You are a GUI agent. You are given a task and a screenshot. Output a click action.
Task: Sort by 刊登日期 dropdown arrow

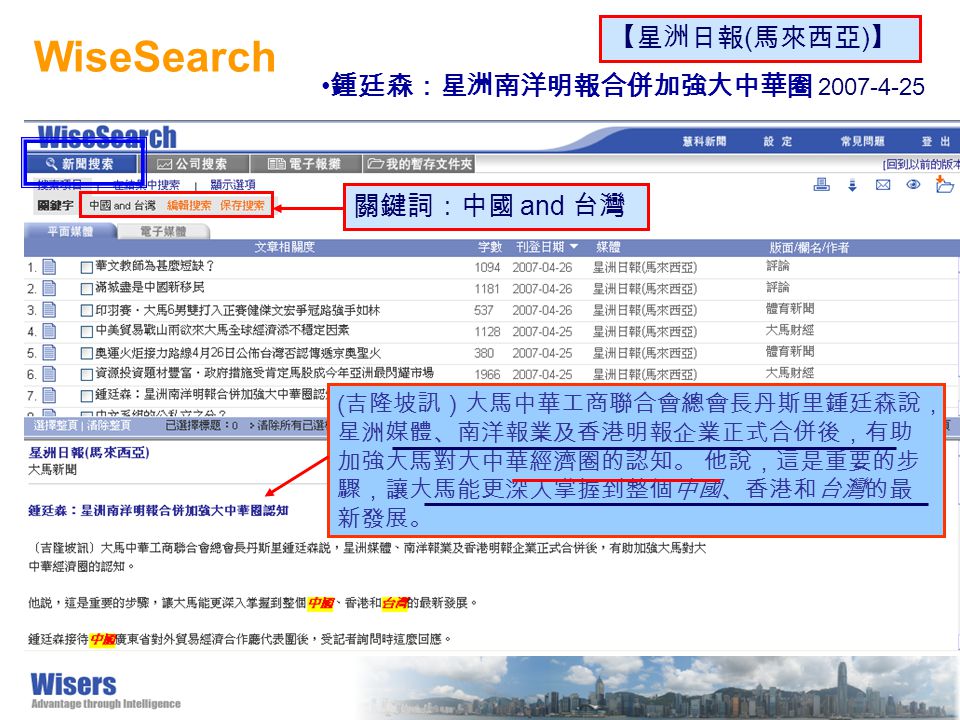pyautogui.click(x=574, y=247)
